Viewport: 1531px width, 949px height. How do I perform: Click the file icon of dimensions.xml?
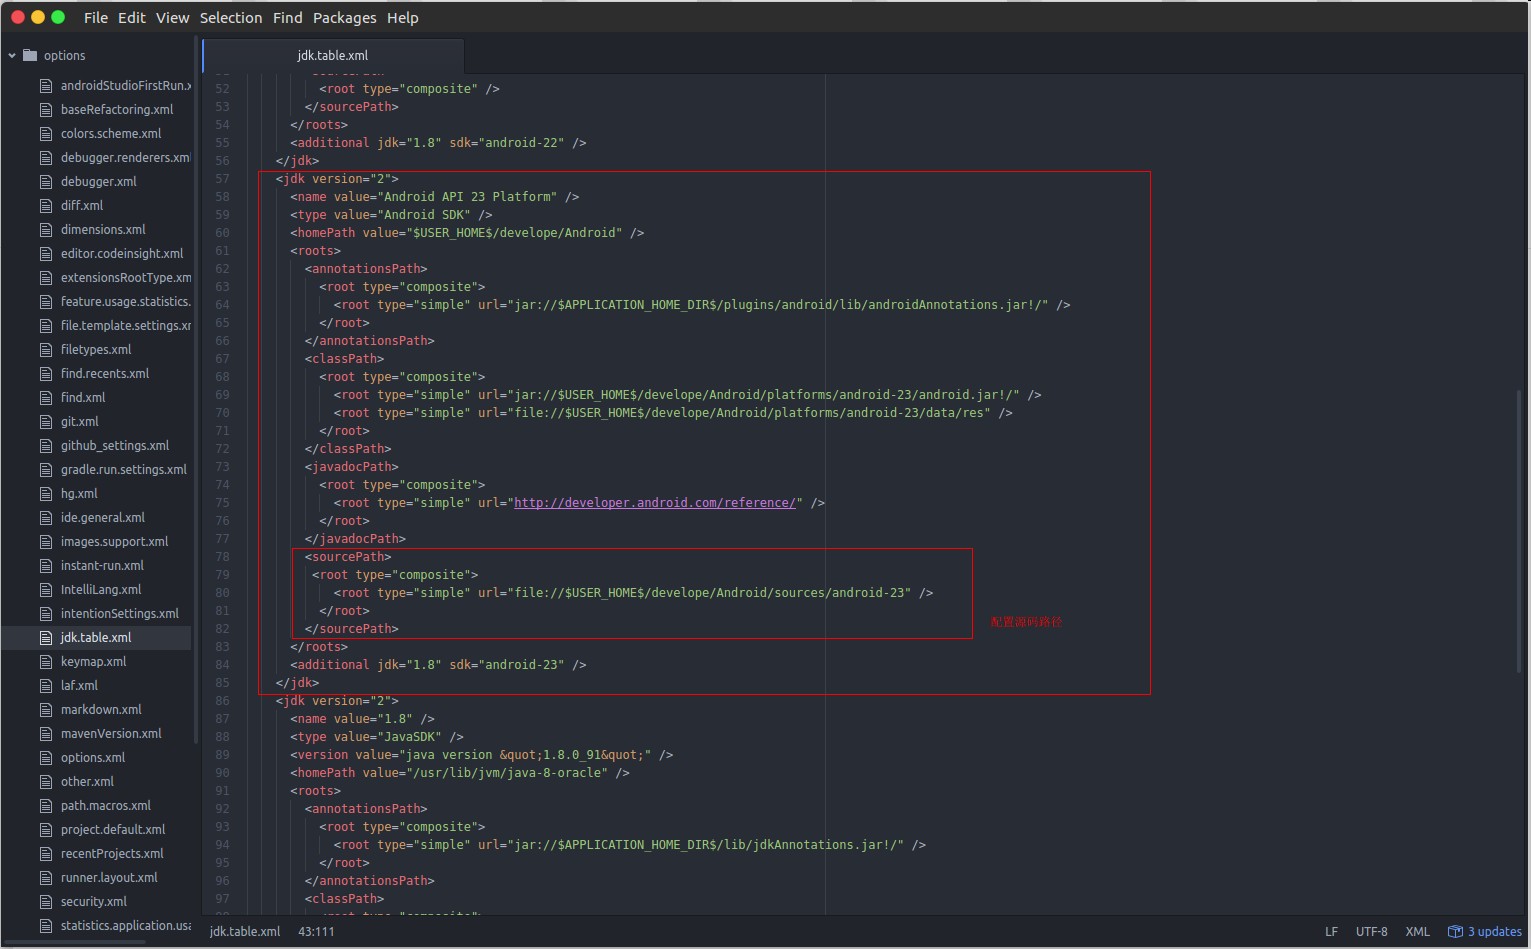click(x=46, y=230)
